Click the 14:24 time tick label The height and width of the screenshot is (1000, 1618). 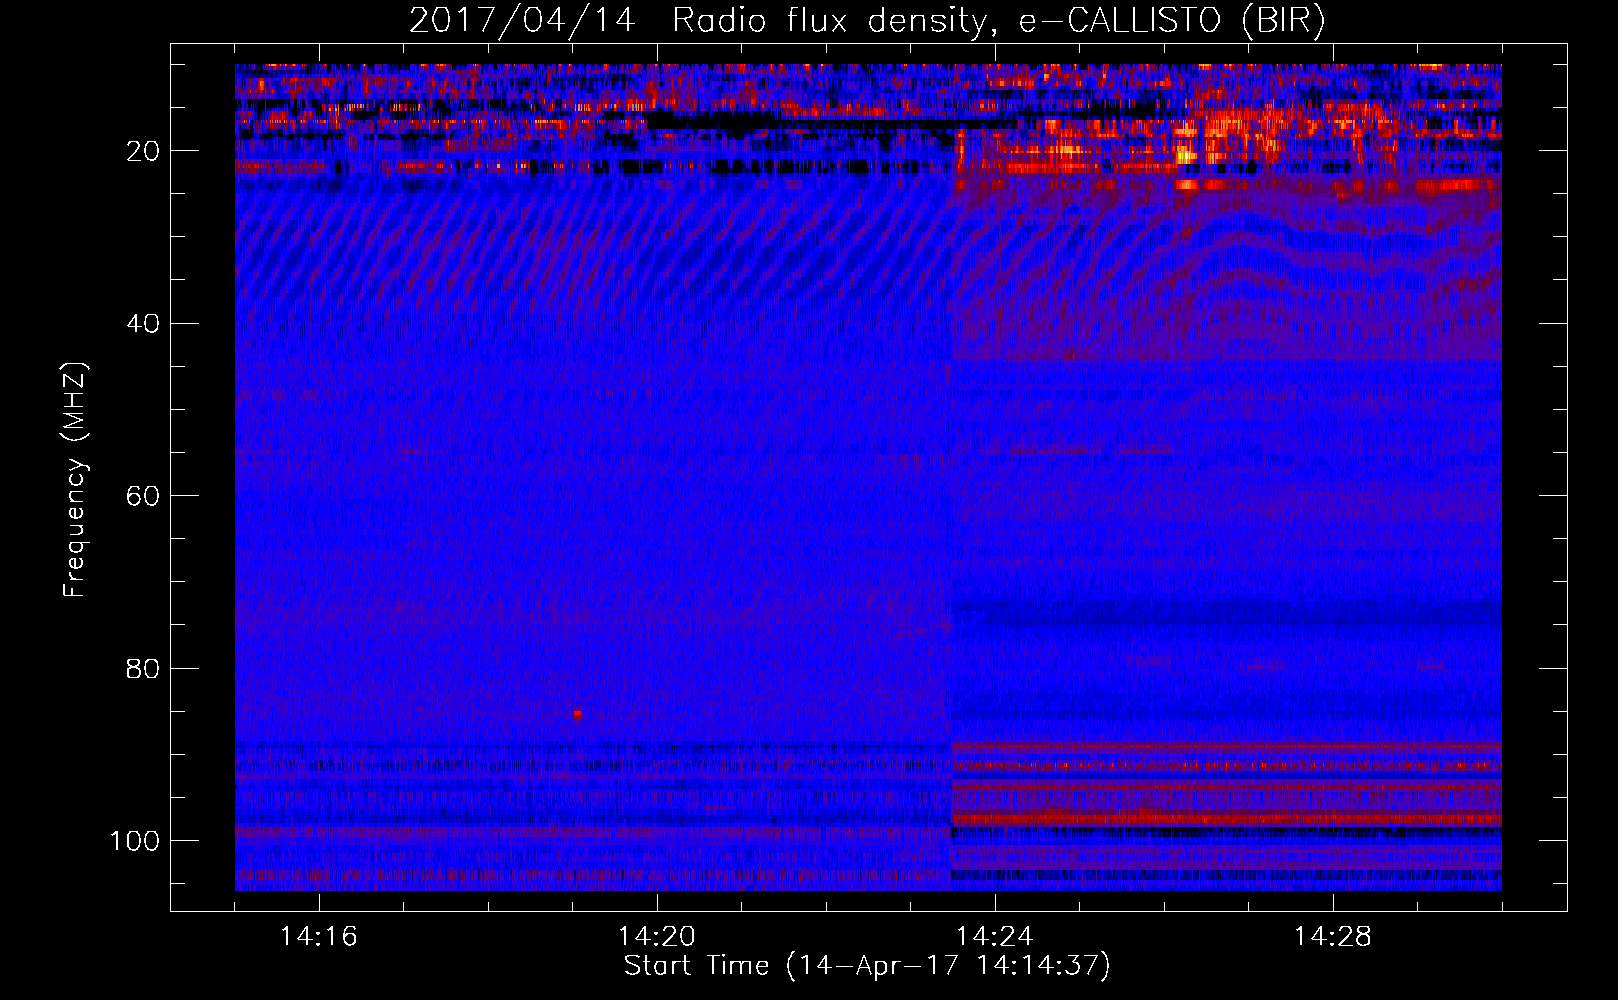click(995, 936)
